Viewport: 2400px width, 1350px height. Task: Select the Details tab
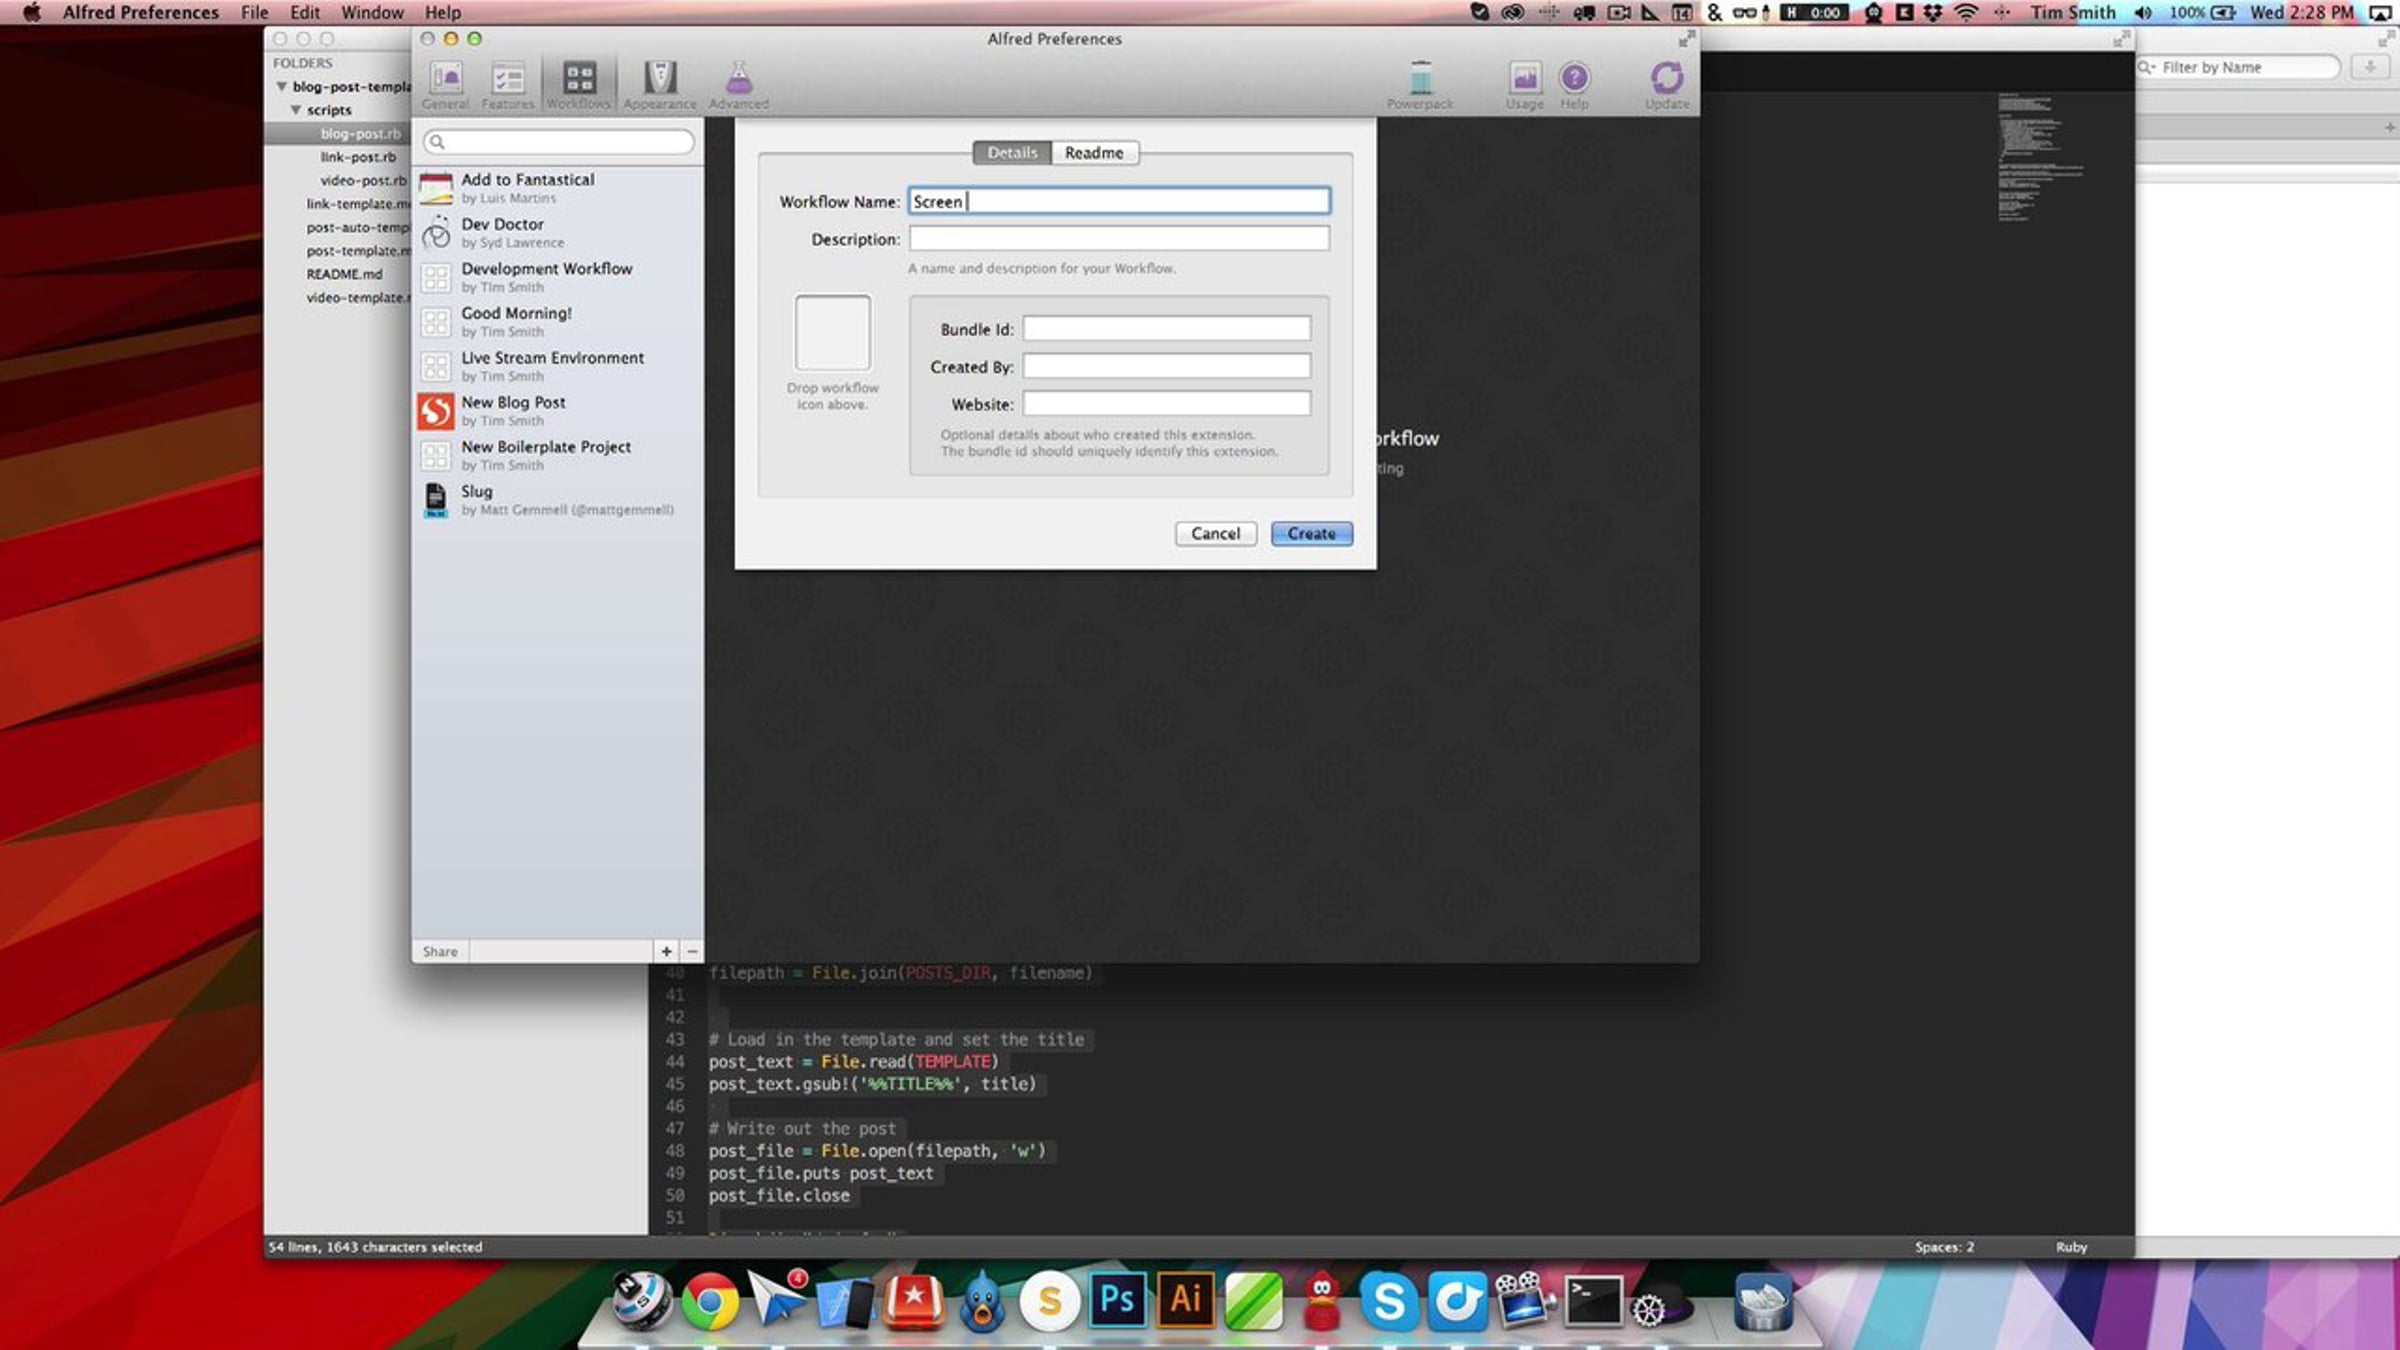coord(1012,153)
